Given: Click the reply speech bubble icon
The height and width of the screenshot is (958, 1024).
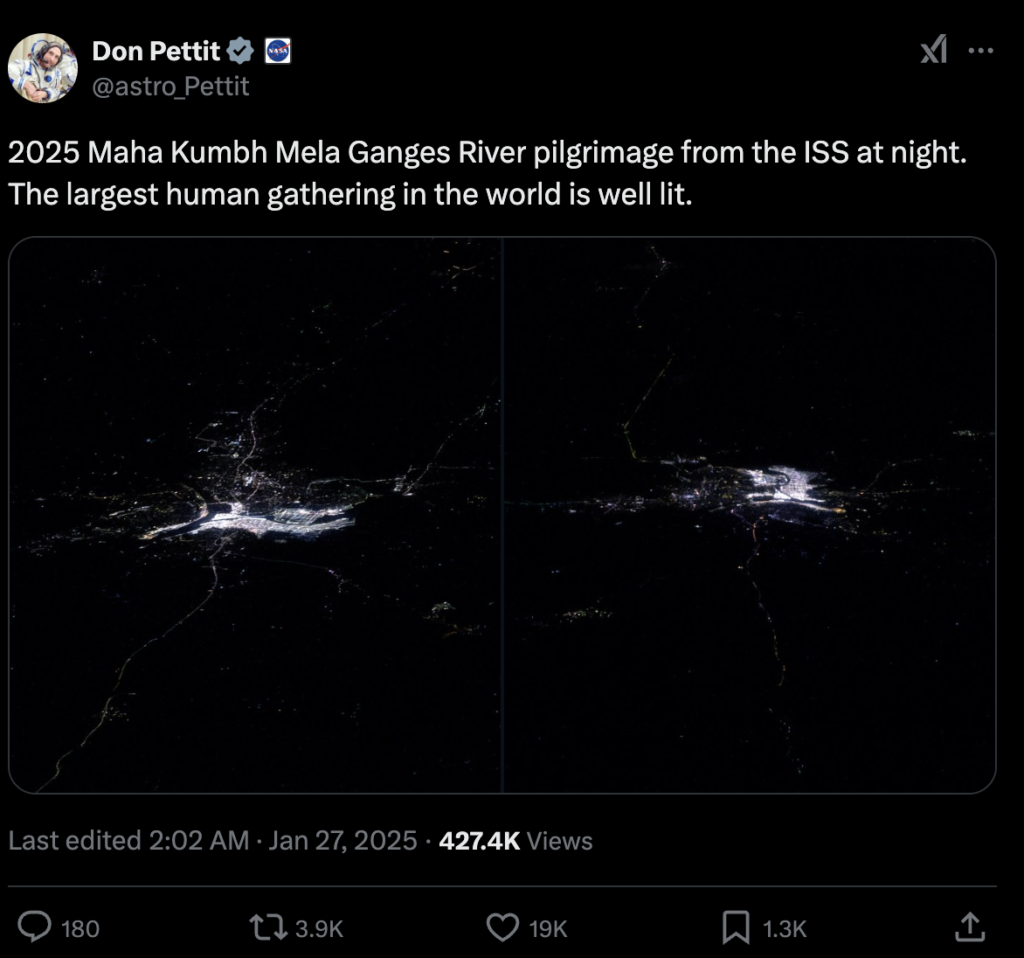Looking at the screenshot, I should [x=35, y=928].
